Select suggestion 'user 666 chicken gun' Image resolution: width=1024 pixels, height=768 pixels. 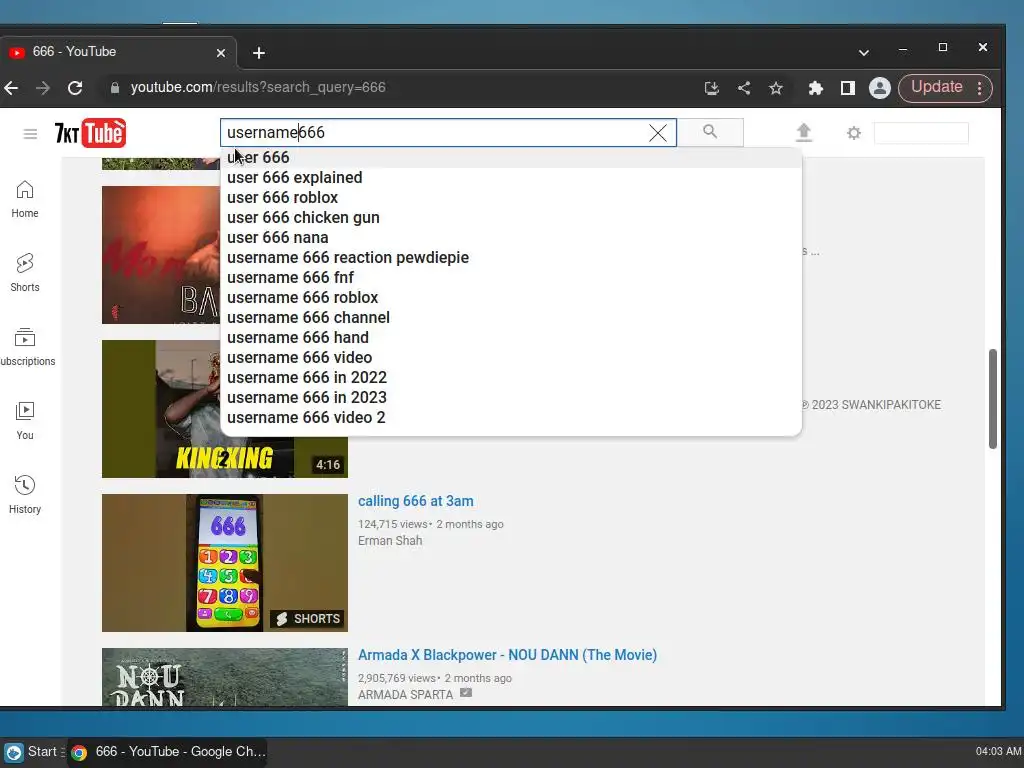[511, 217]
